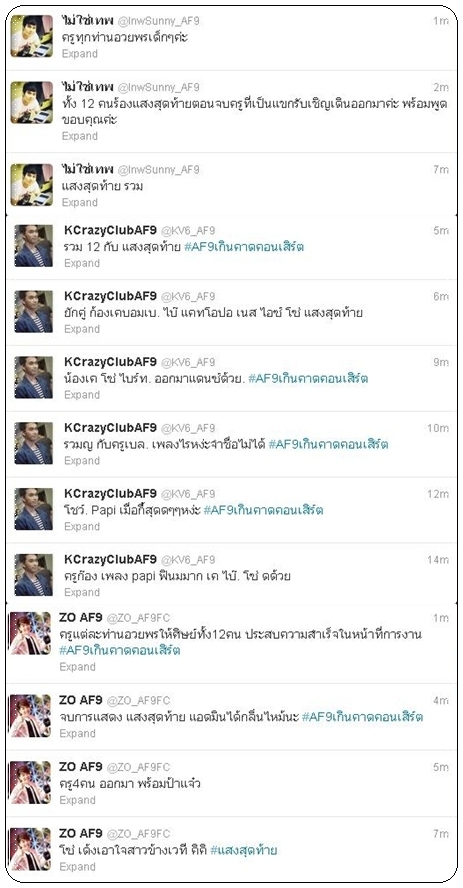The width and height of the screenshot is (463, 888).
Task: Click the 10m timestamp on KCrazyClubAF9's tweet
Action: (438, 428)
